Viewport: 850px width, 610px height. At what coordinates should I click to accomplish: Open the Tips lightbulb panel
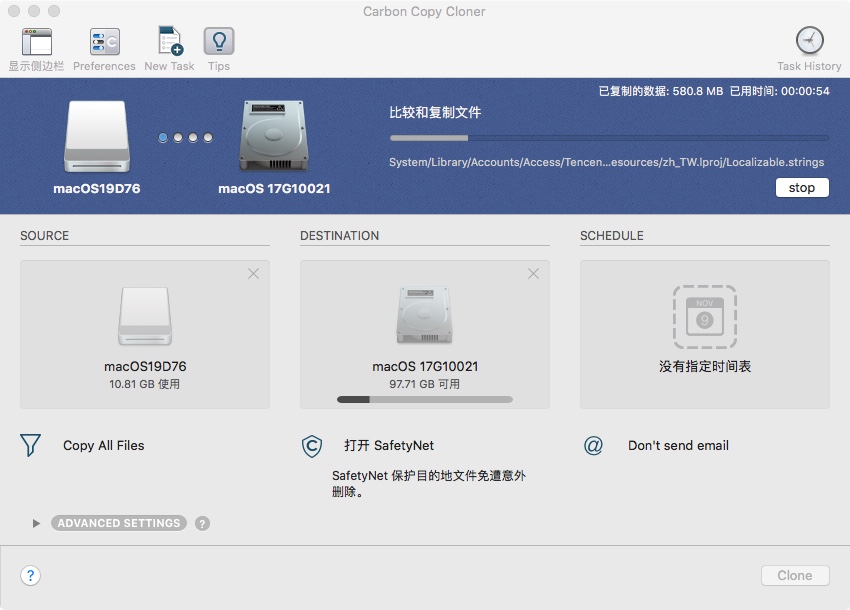218,42
